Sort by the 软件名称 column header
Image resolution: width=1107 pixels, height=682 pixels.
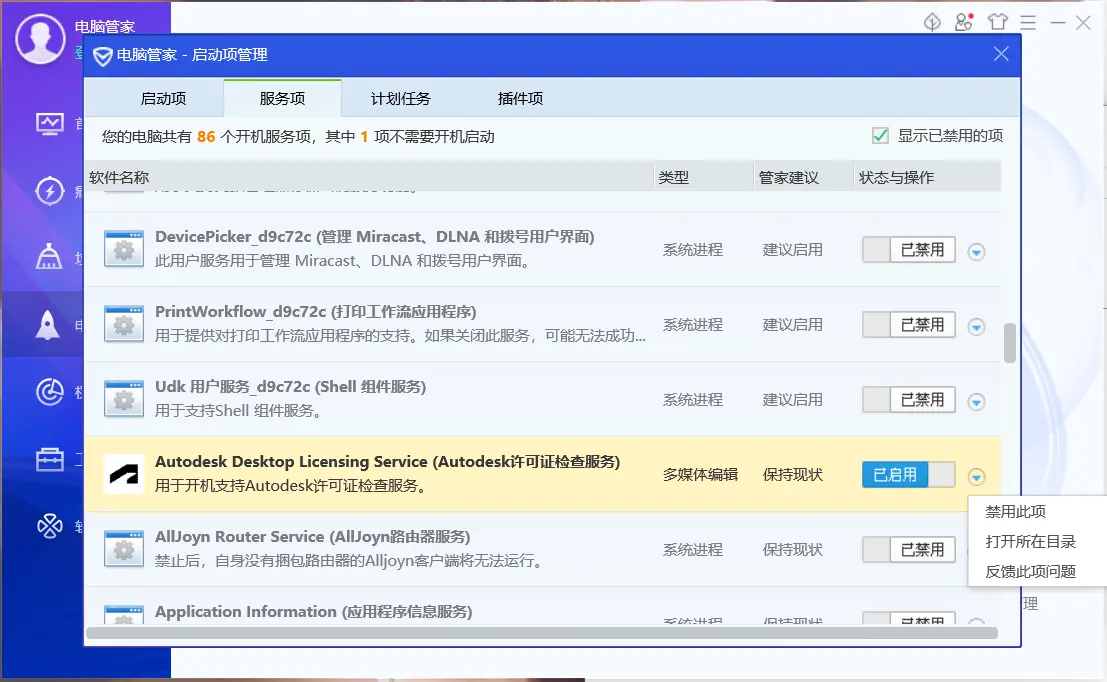click(369, 177)
